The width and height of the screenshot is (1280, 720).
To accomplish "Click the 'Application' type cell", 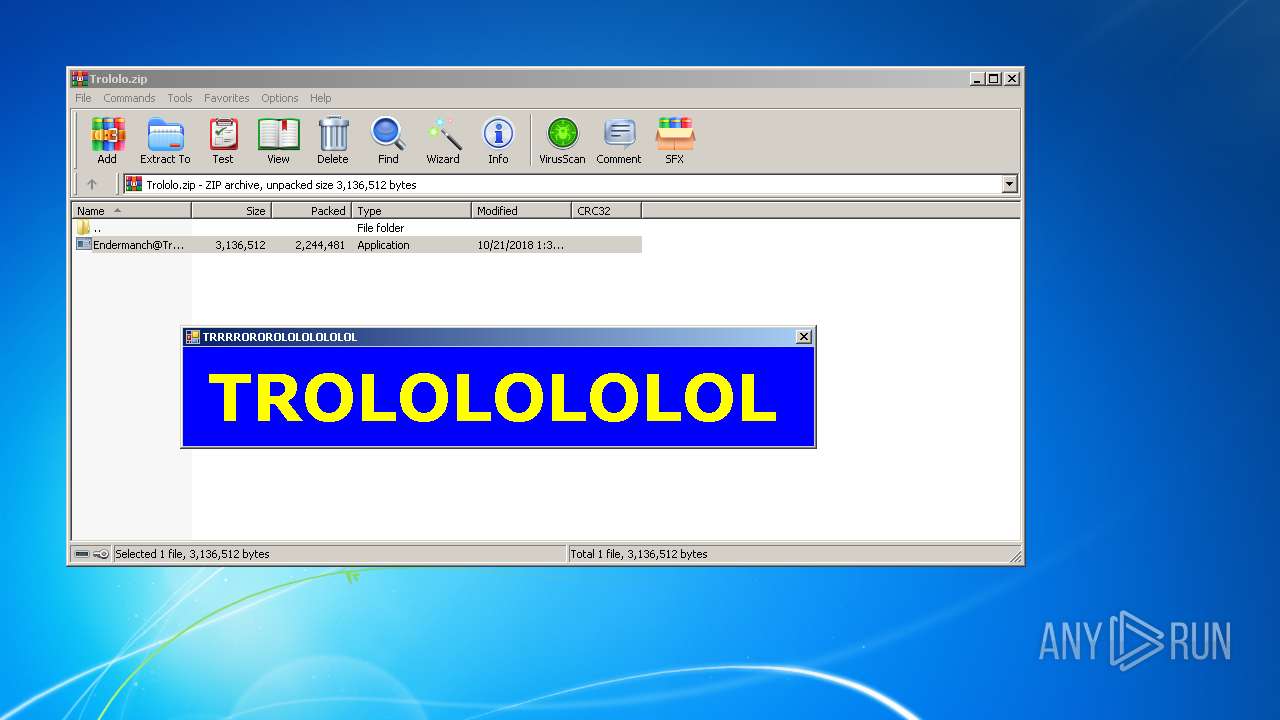I will coord(383,245).
